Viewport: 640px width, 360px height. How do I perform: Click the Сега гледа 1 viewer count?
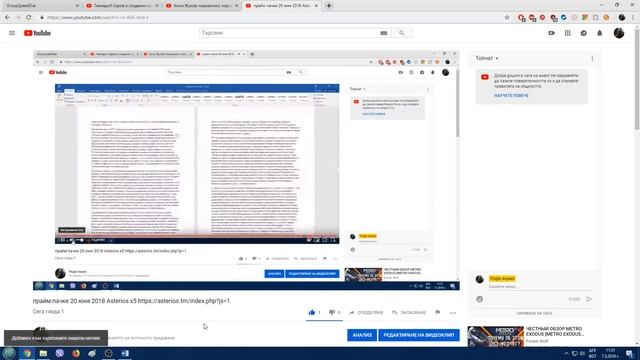pyautogui.click(x=48, y=311)
